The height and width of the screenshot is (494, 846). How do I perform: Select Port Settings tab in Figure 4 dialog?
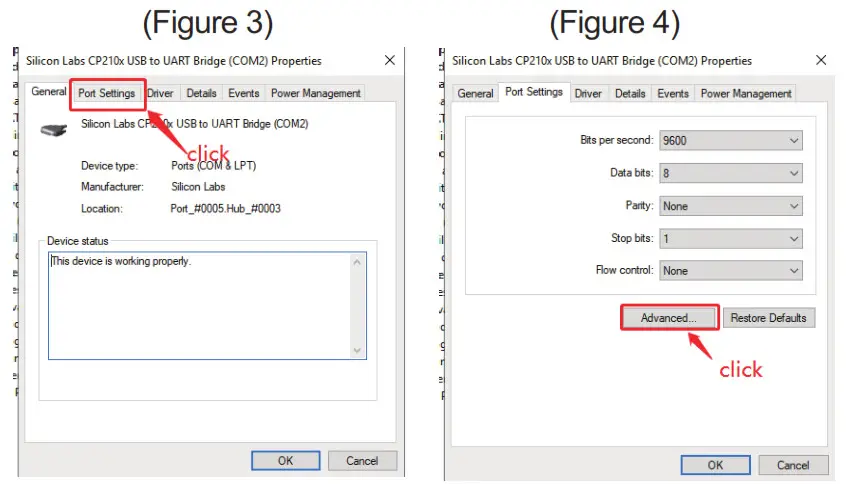click(534, 92)
